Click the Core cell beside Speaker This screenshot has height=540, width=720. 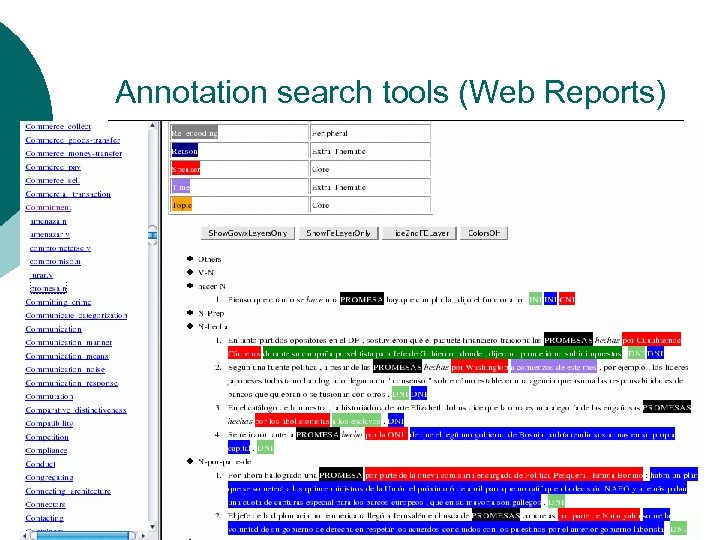(x=371, y=169)
